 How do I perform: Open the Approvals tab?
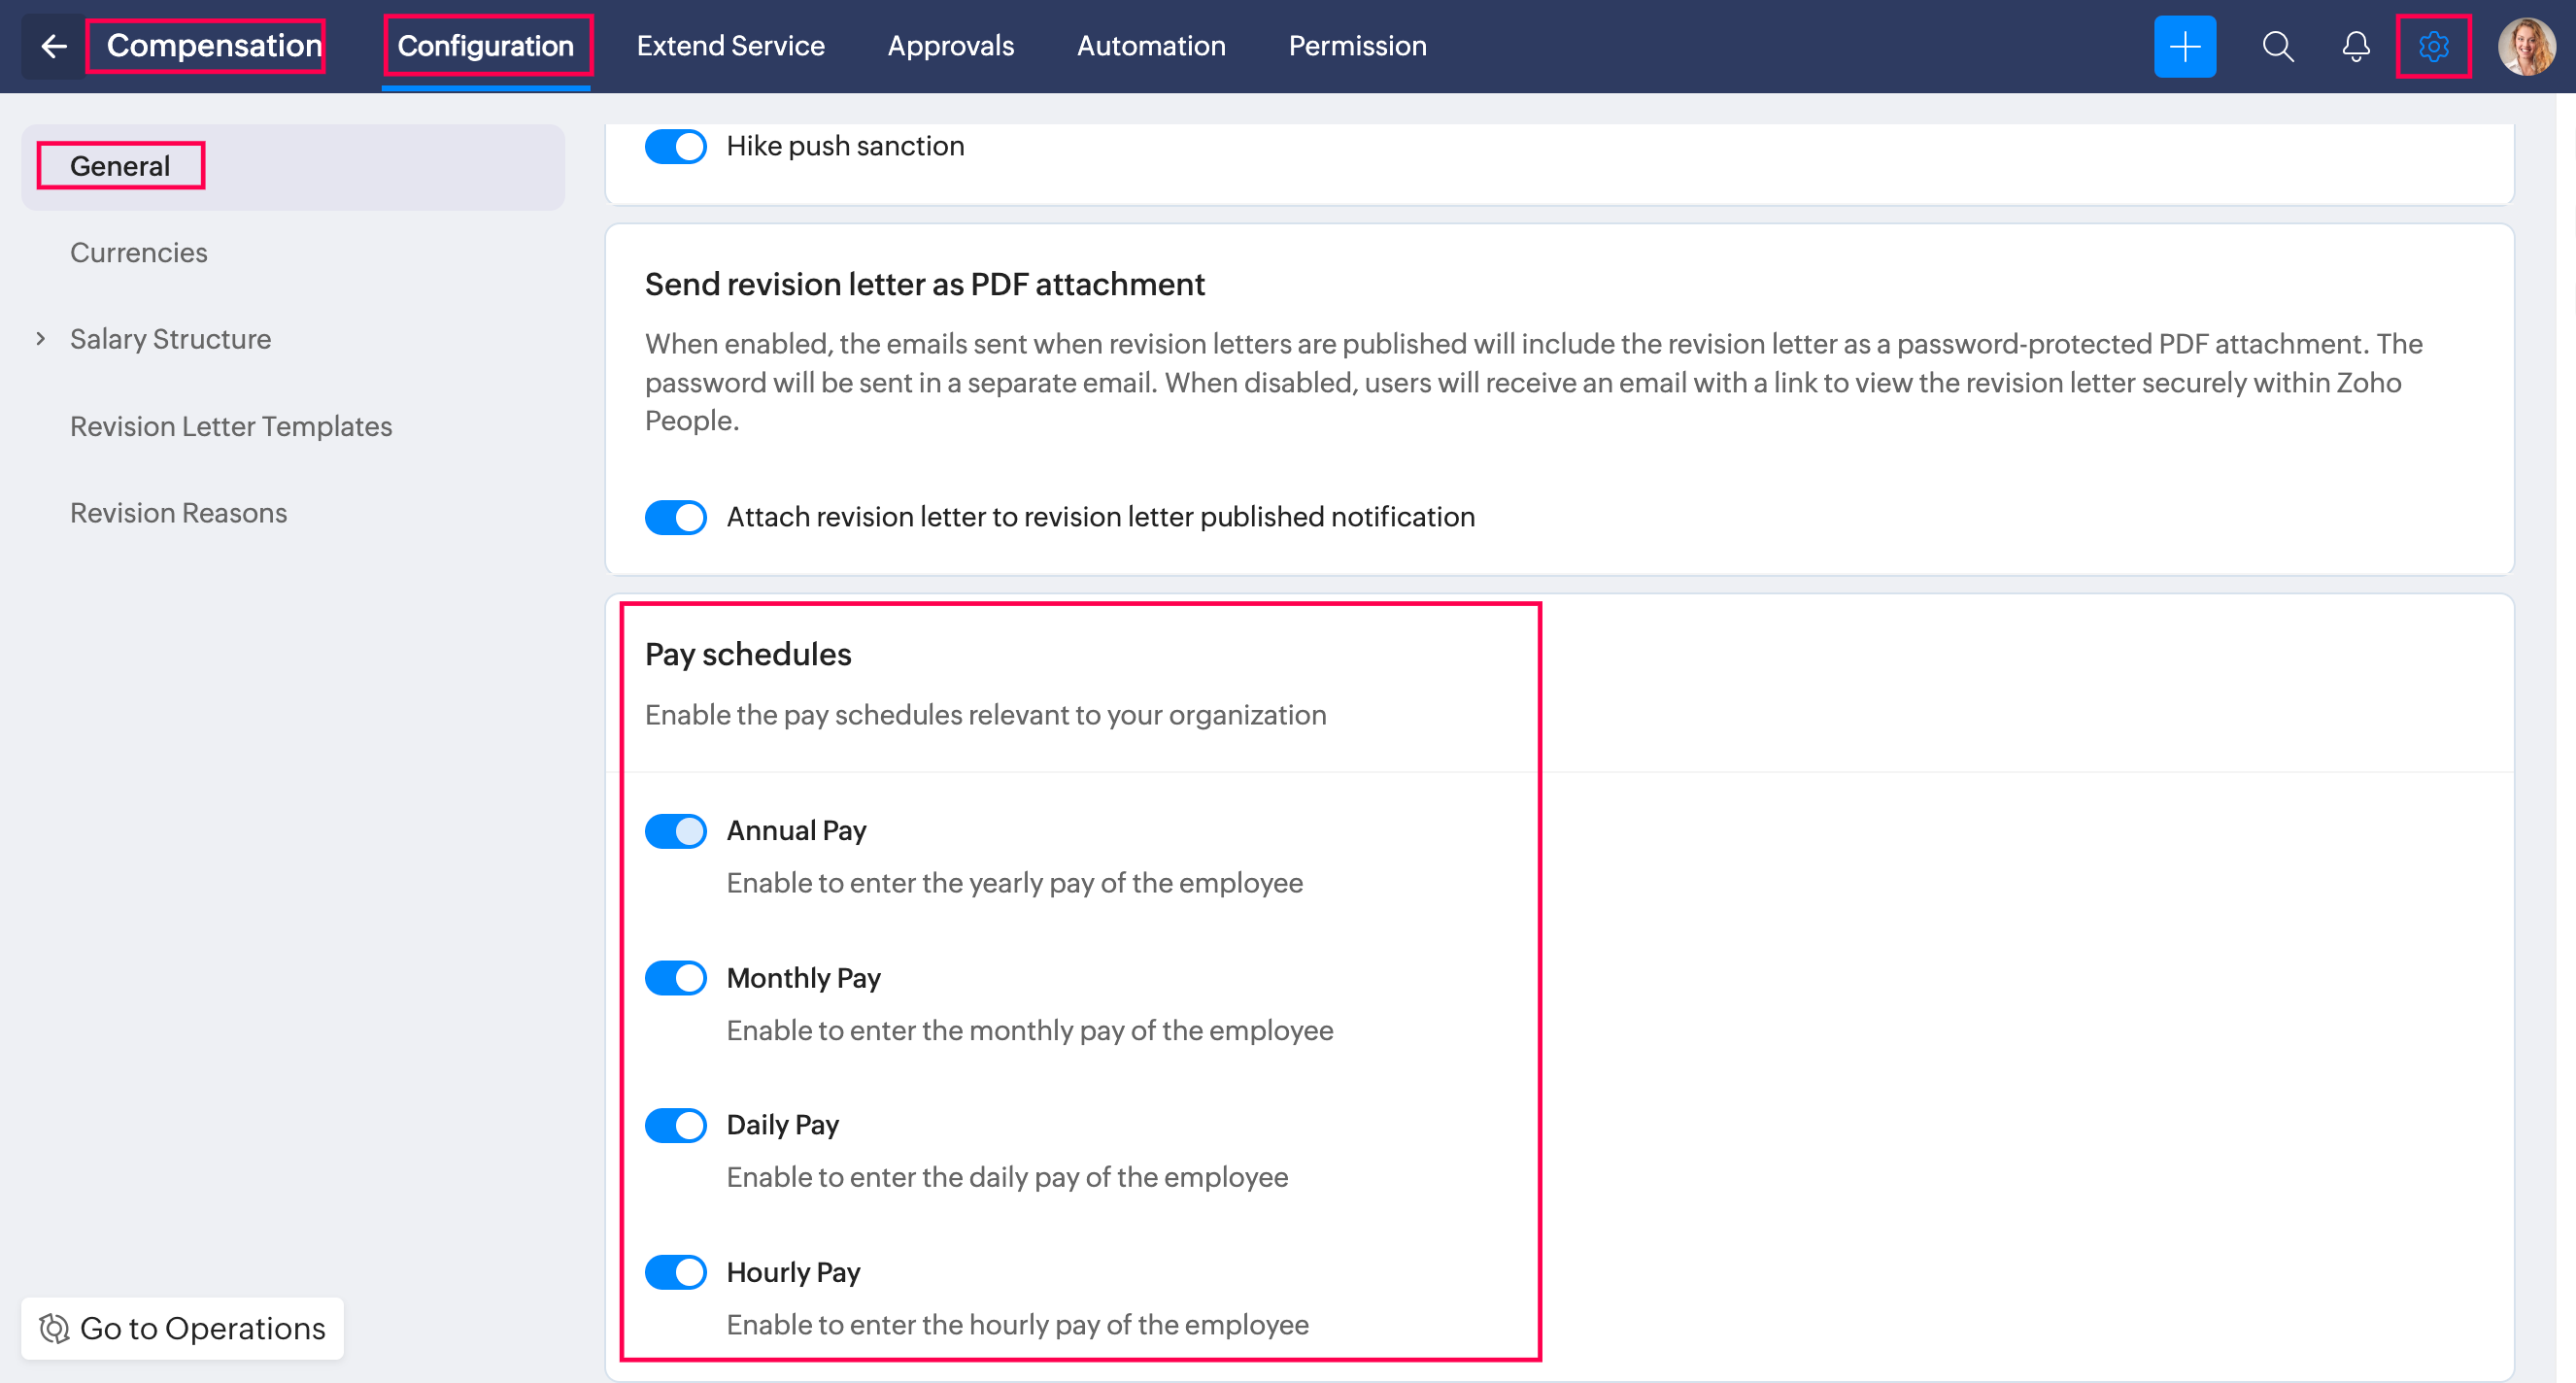[950, 46]
